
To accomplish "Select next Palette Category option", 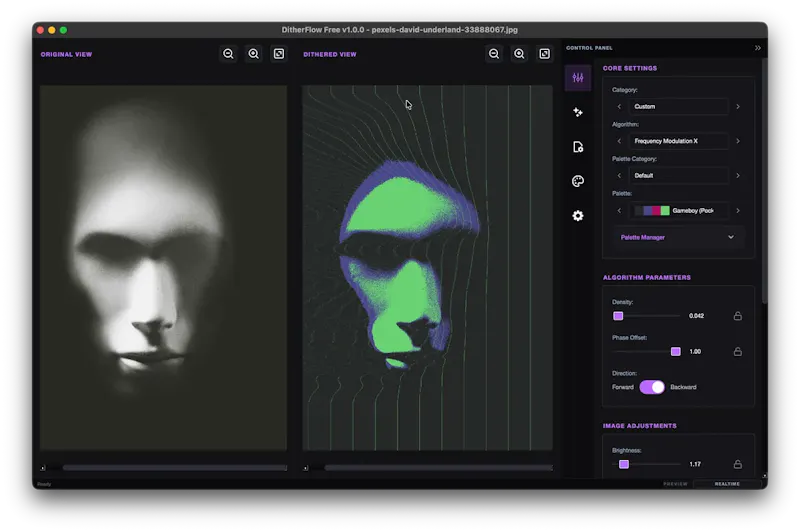I will click(x=738, y=175).
